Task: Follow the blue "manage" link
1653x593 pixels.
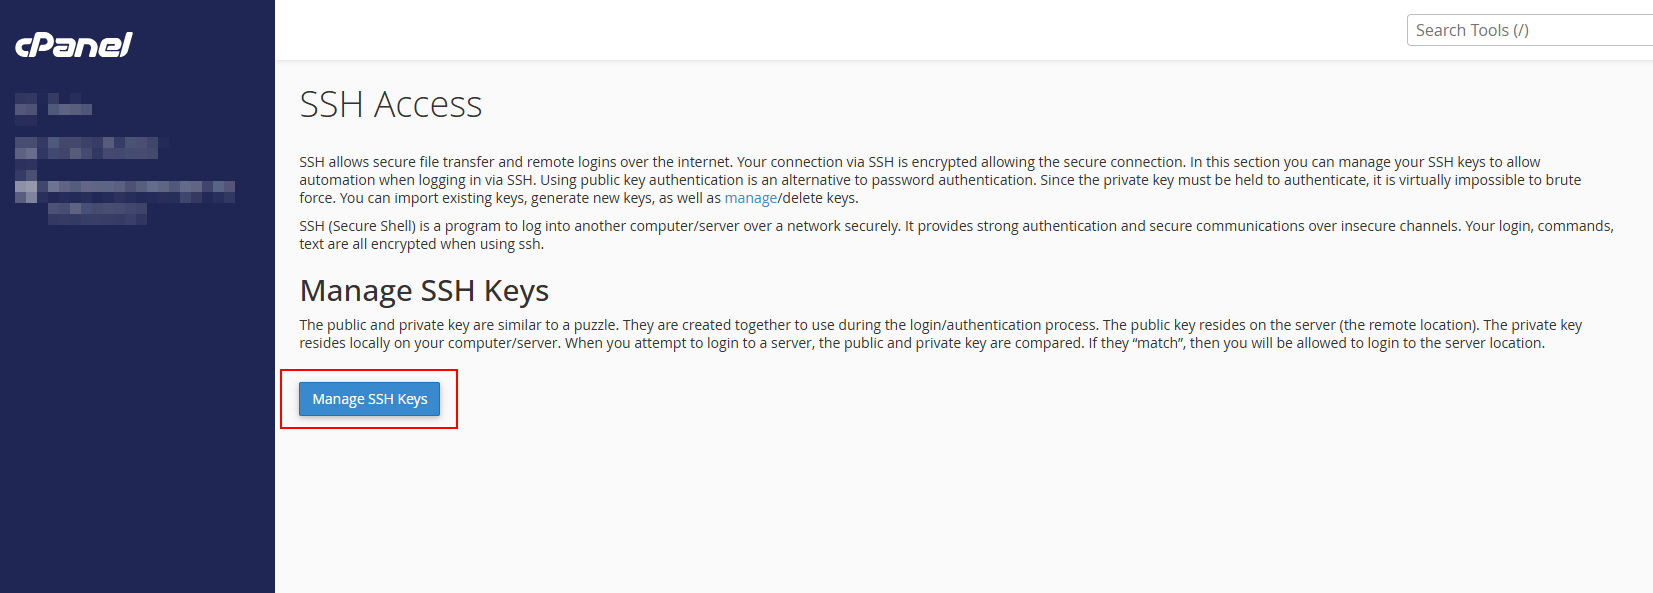Action: click(x=751, y=198)
